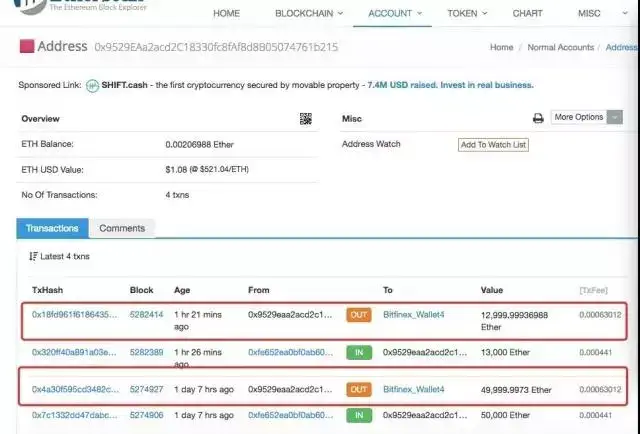Open the CHART menu item
The image size is (640, 434).
(527, 14)
